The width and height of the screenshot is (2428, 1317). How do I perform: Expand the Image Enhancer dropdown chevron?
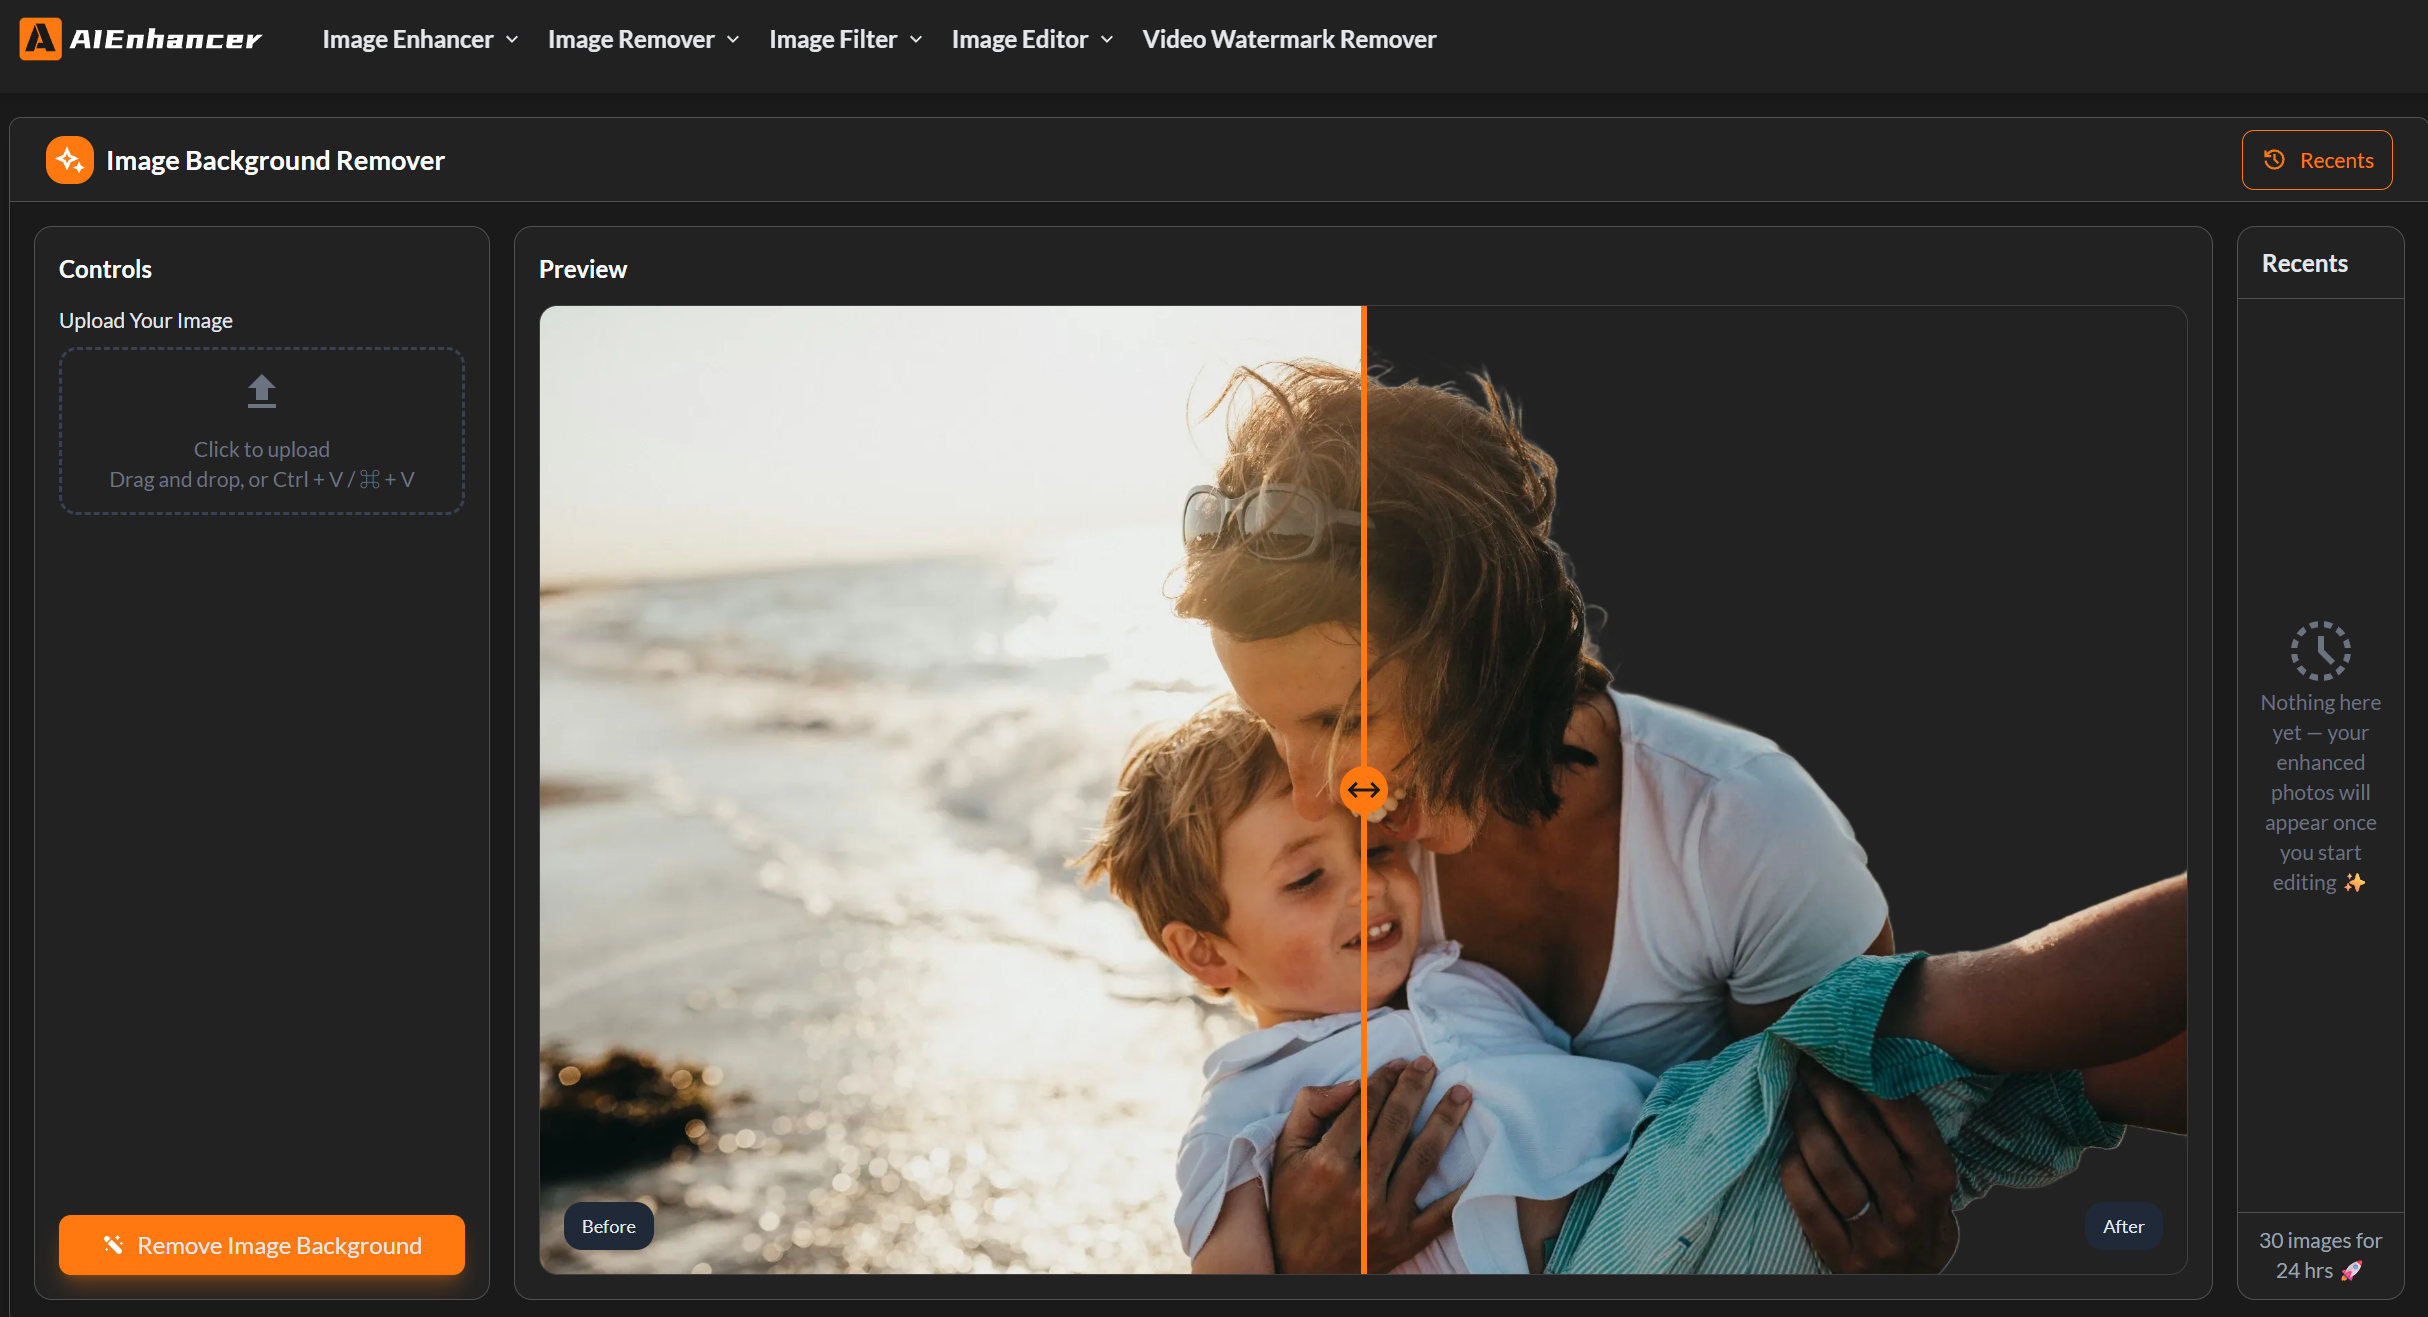click(512, 40)
